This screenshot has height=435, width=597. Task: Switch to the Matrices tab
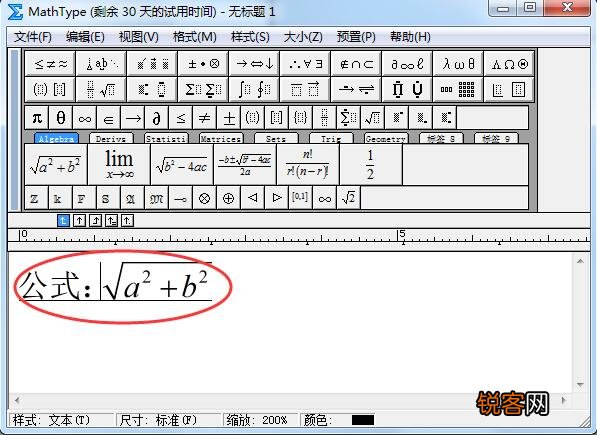221,139
